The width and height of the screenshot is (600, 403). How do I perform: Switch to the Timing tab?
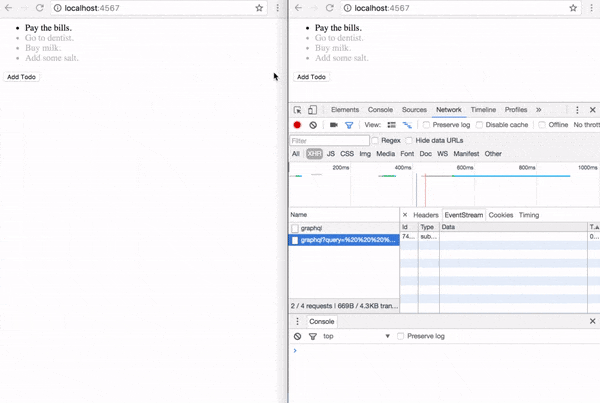coord(529,215)
